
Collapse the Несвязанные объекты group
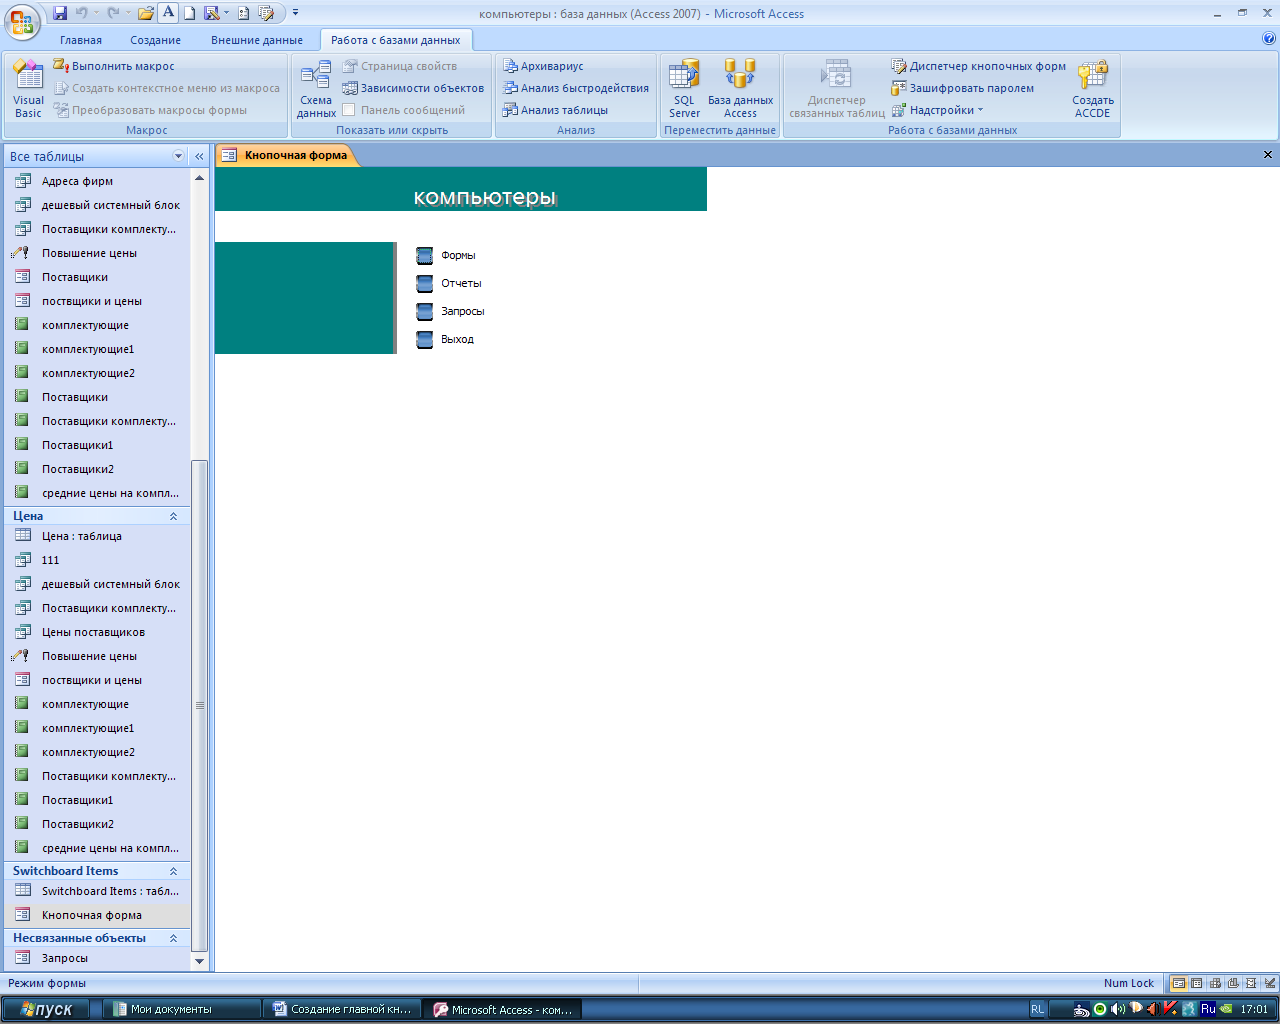click(x=173, y=938)
